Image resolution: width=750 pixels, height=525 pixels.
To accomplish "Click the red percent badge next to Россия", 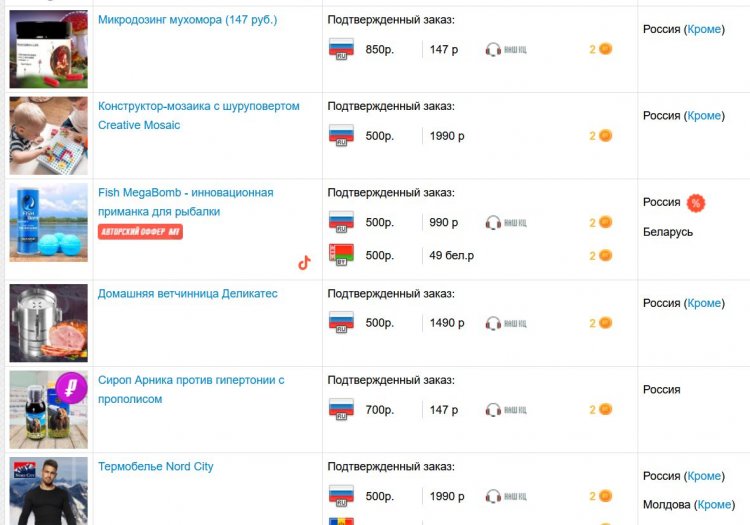I will (696, 203).
